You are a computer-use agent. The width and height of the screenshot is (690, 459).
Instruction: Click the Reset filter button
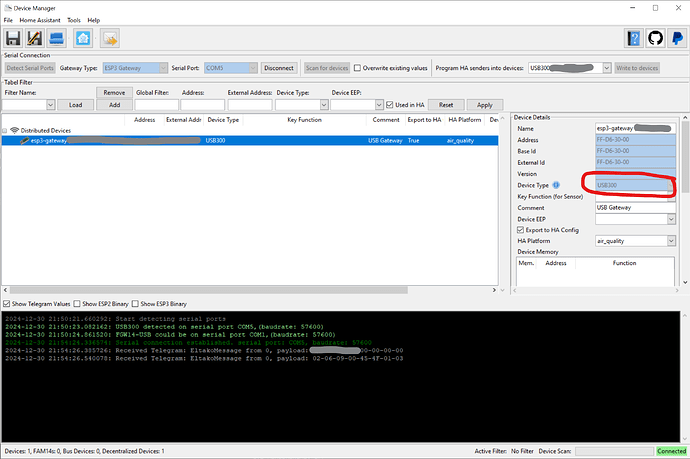[x=446, y=105]
